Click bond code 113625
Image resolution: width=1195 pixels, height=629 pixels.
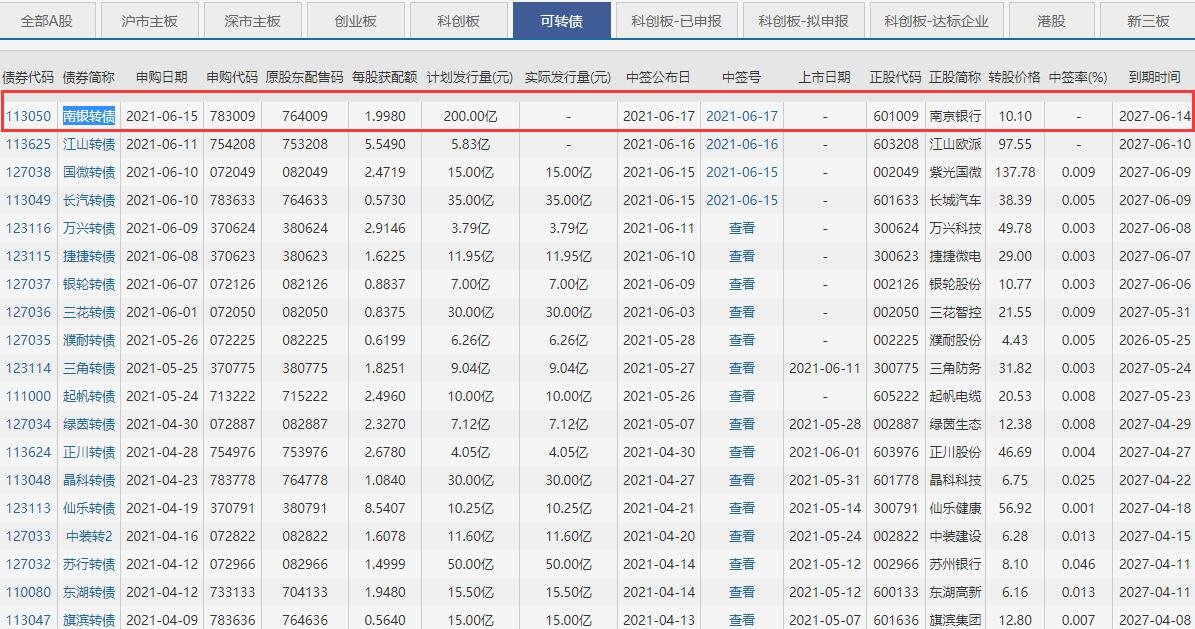point(28,144)
